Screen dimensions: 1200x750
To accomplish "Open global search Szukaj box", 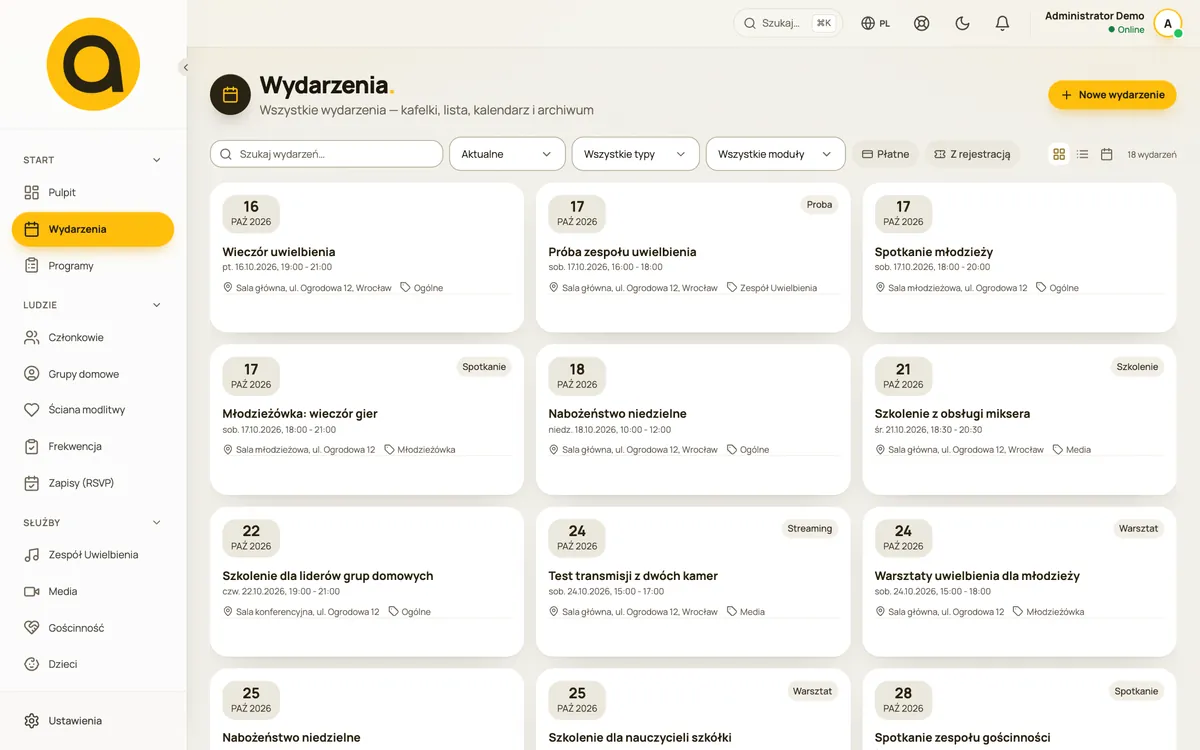I will point(788,23).
